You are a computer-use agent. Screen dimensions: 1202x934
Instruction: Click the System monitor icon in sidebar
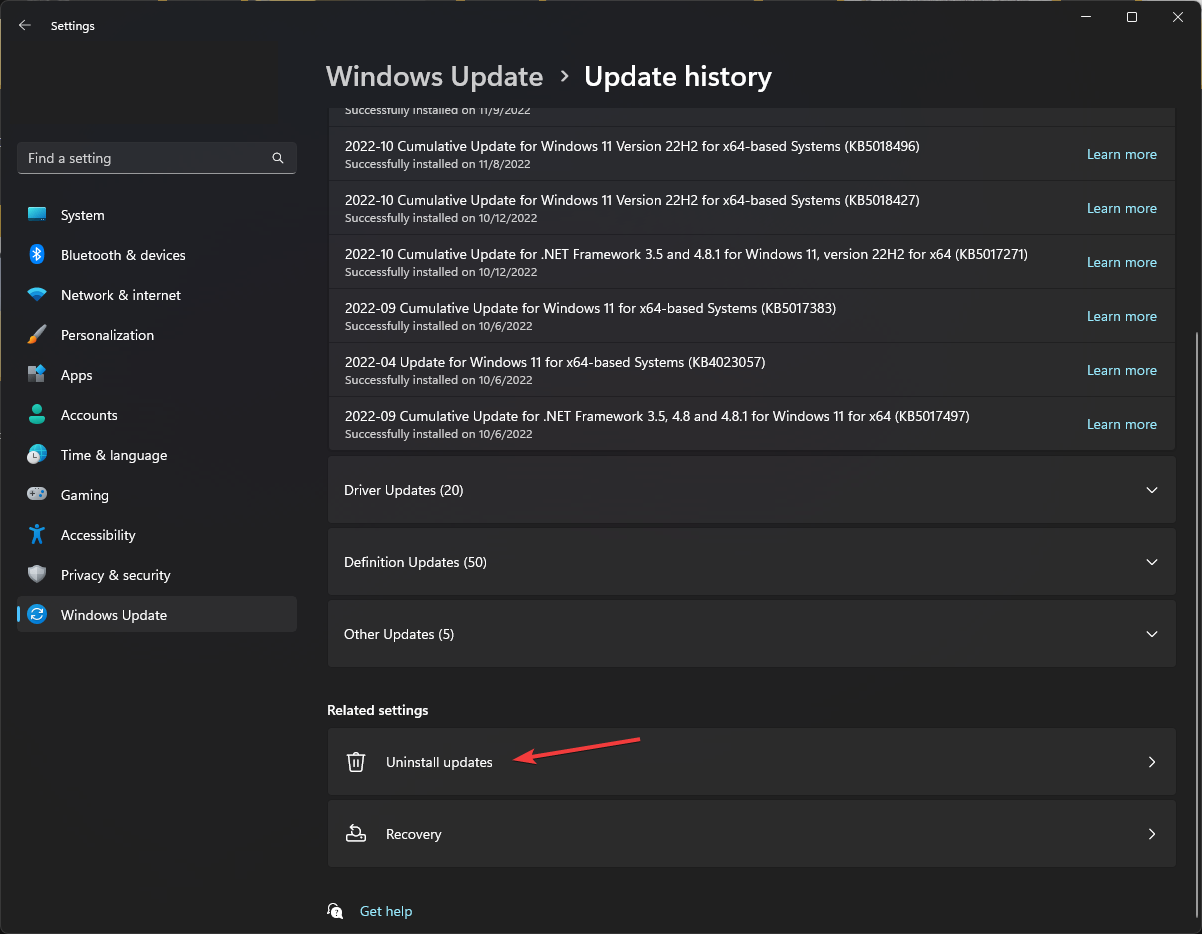37,215
